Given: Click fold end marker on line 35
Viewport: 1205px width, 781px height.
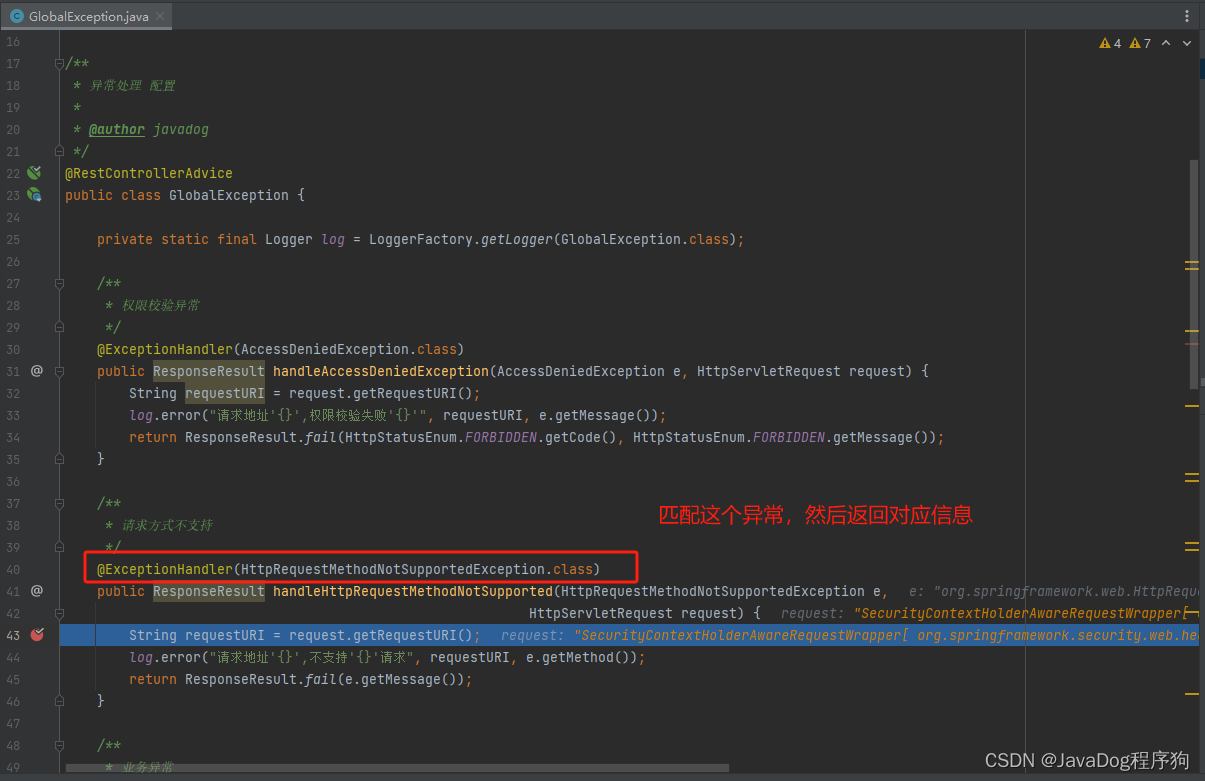Looking at the screenshot, I should coord(60,459).
